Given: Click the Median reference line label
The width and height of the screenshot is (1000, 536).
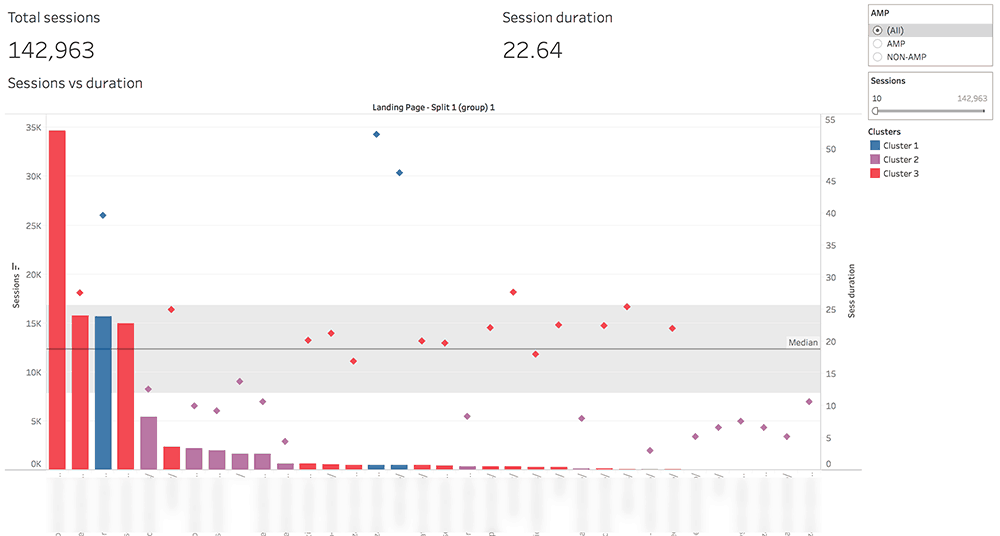Looking at the screenshot, I should pyautogui.click(x=803, y=343).
